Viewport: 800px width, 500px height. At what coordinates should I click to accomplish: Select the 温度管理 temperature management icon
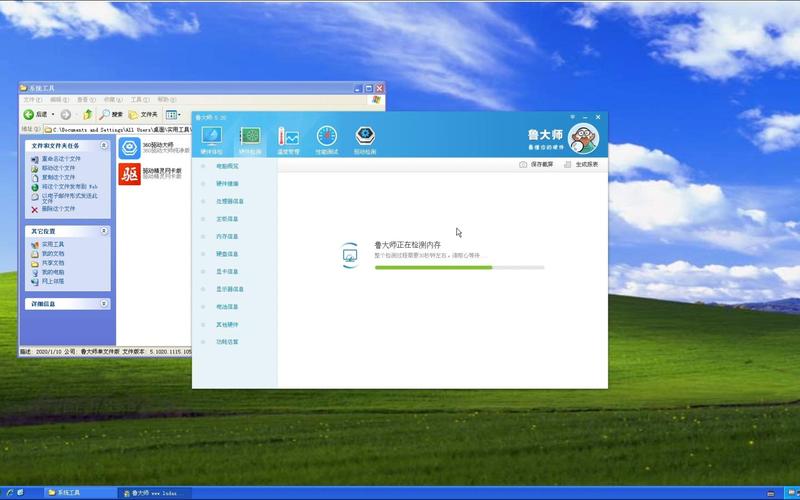pyautogui.click(x=288, y=139)
